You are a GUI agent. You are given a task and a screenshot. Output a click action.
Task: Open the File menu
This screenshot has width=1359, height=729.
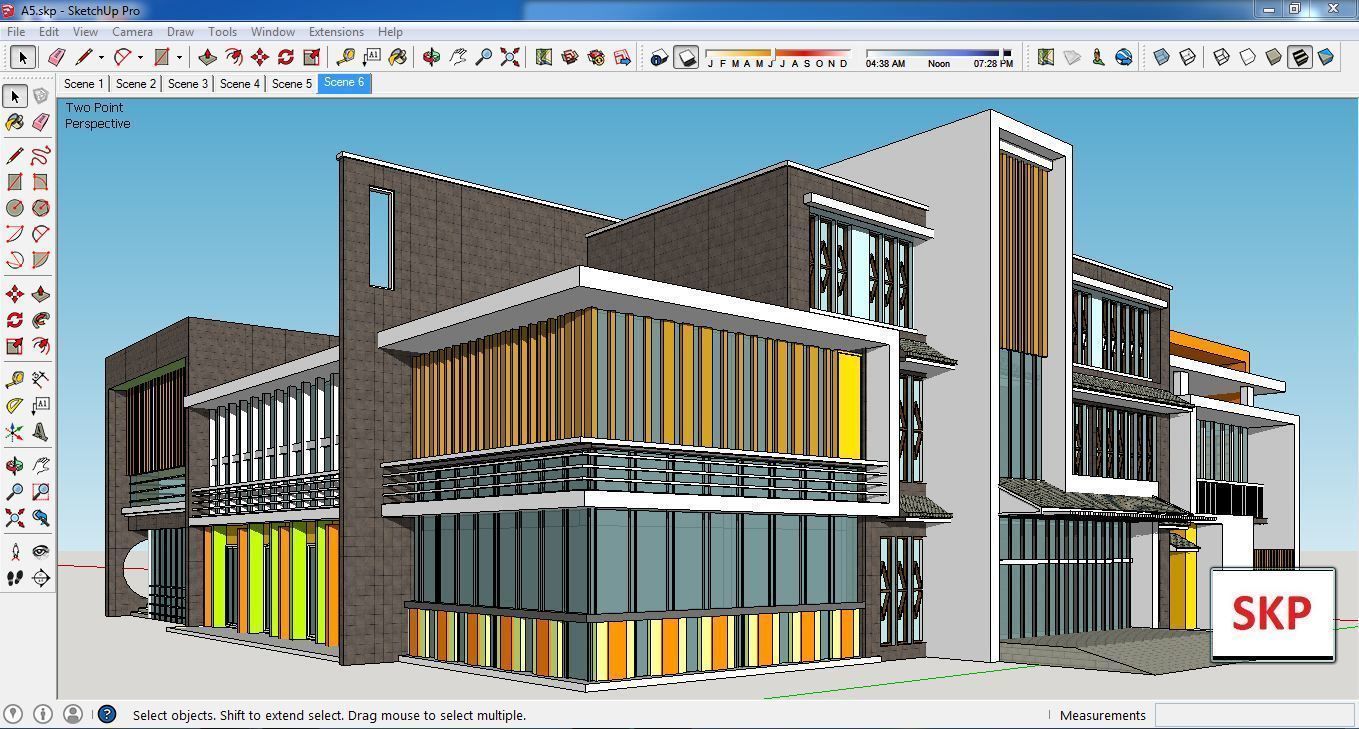(x=16, y=32)
